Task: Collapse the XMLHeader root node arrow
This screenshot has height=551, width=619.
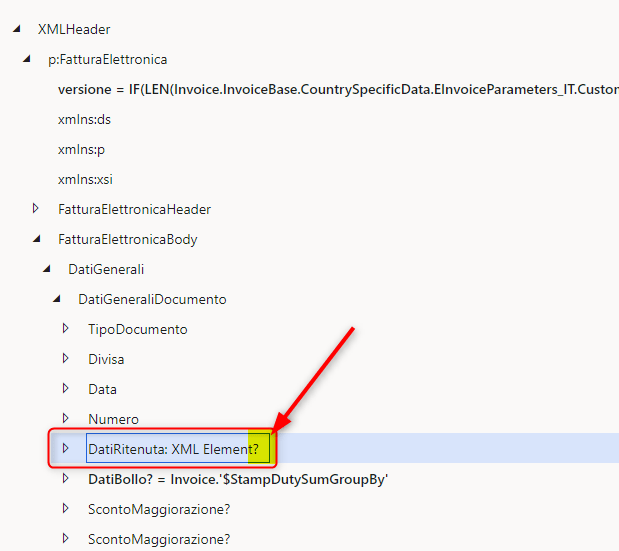Action: 17,30
